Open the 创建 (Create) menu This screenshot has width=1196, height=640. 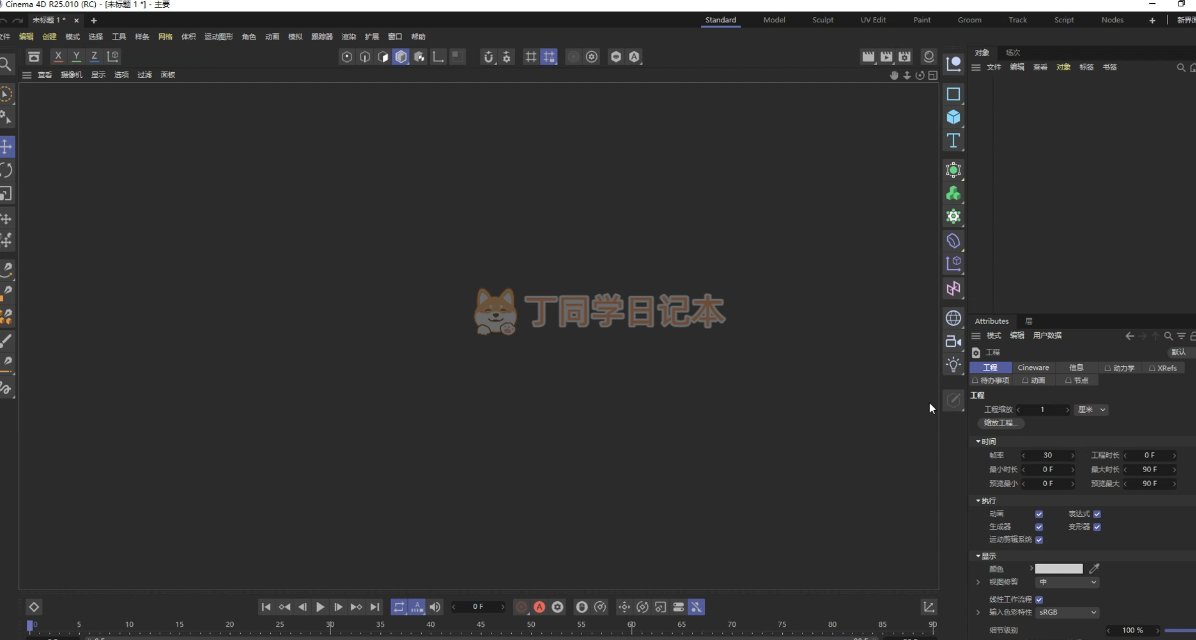pos(49,37)
